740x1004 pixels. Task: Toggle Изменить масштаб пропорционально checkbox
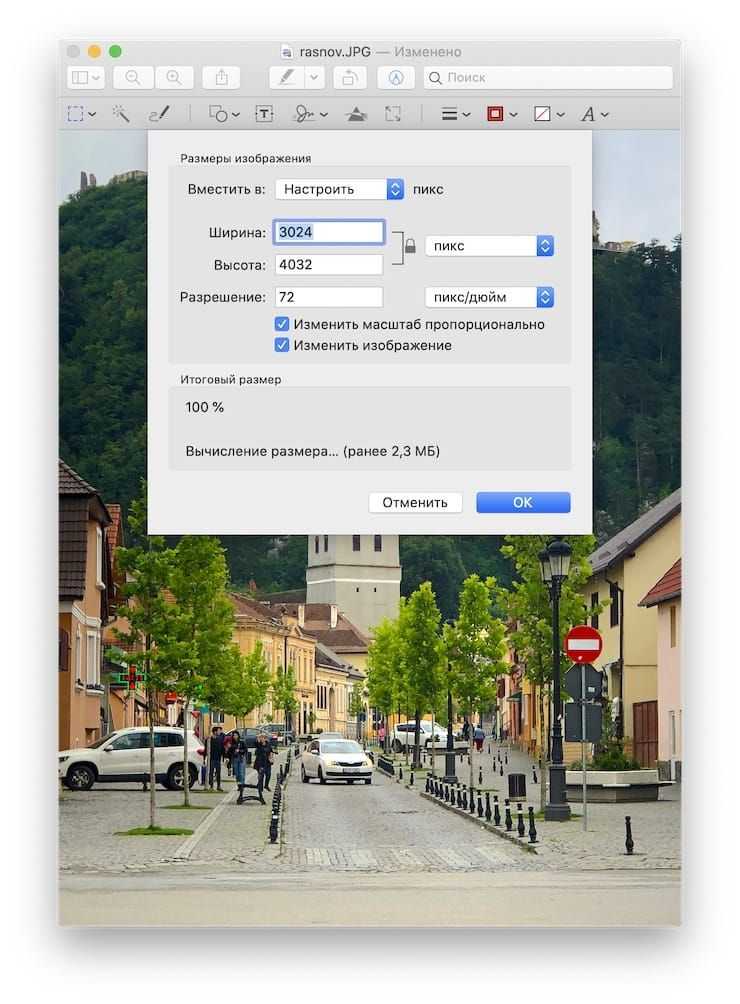282,324
